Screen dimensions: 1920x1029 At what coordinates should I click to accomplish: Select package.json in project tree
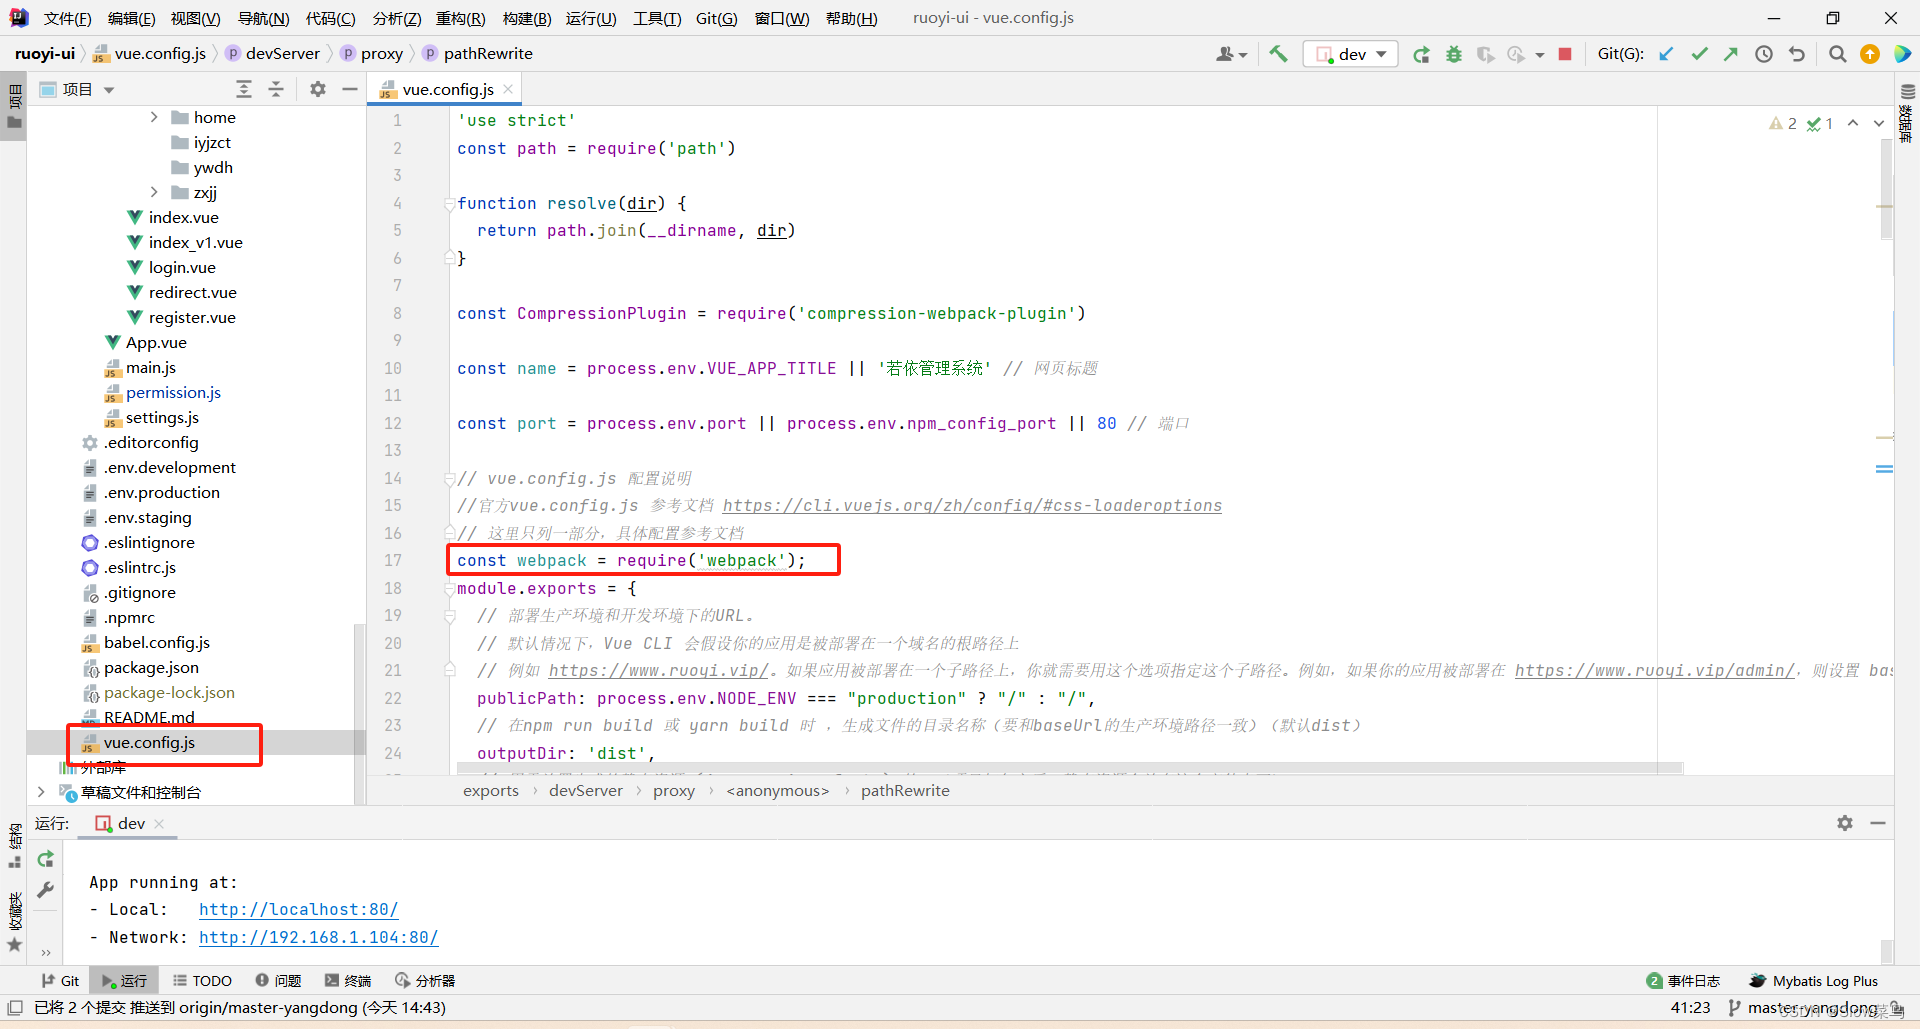(x=151, y=668)
